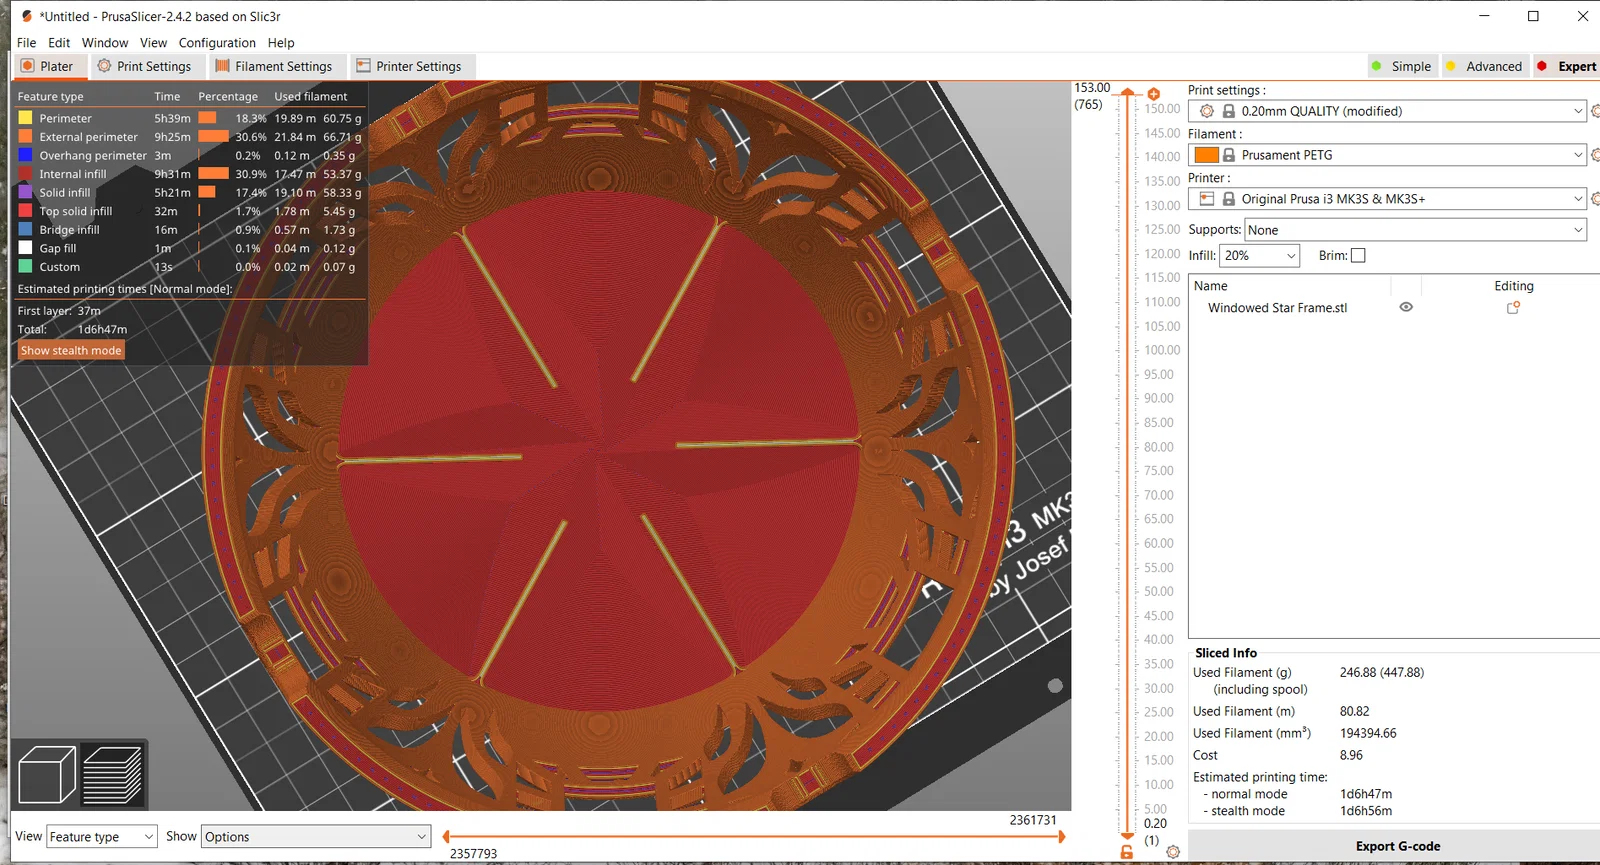Open the Window menu
The width and height of the screenshot is (1600, 865).
(x=105, y=43)
